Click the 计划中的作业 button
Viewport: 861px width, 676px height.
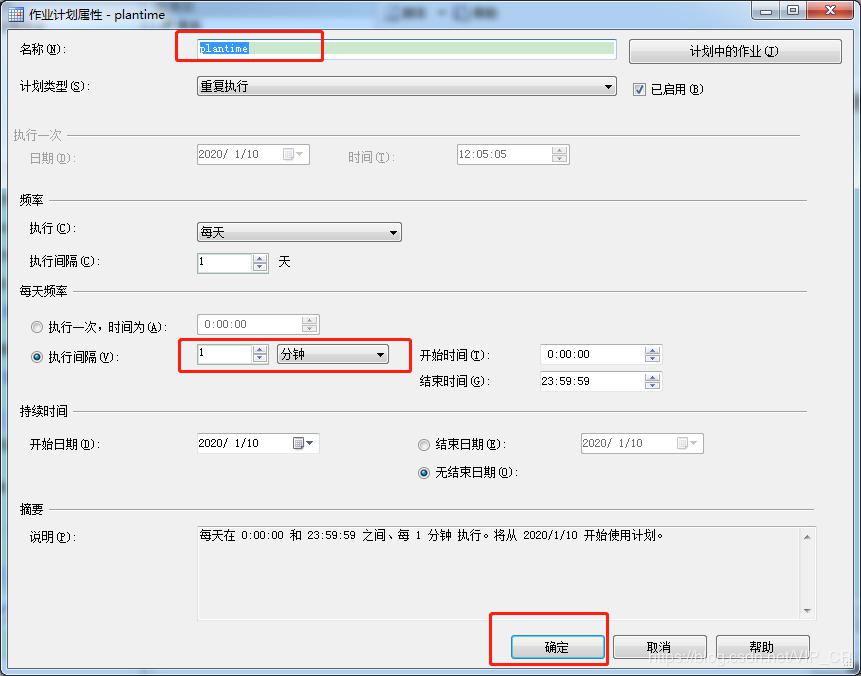(736, 51)
